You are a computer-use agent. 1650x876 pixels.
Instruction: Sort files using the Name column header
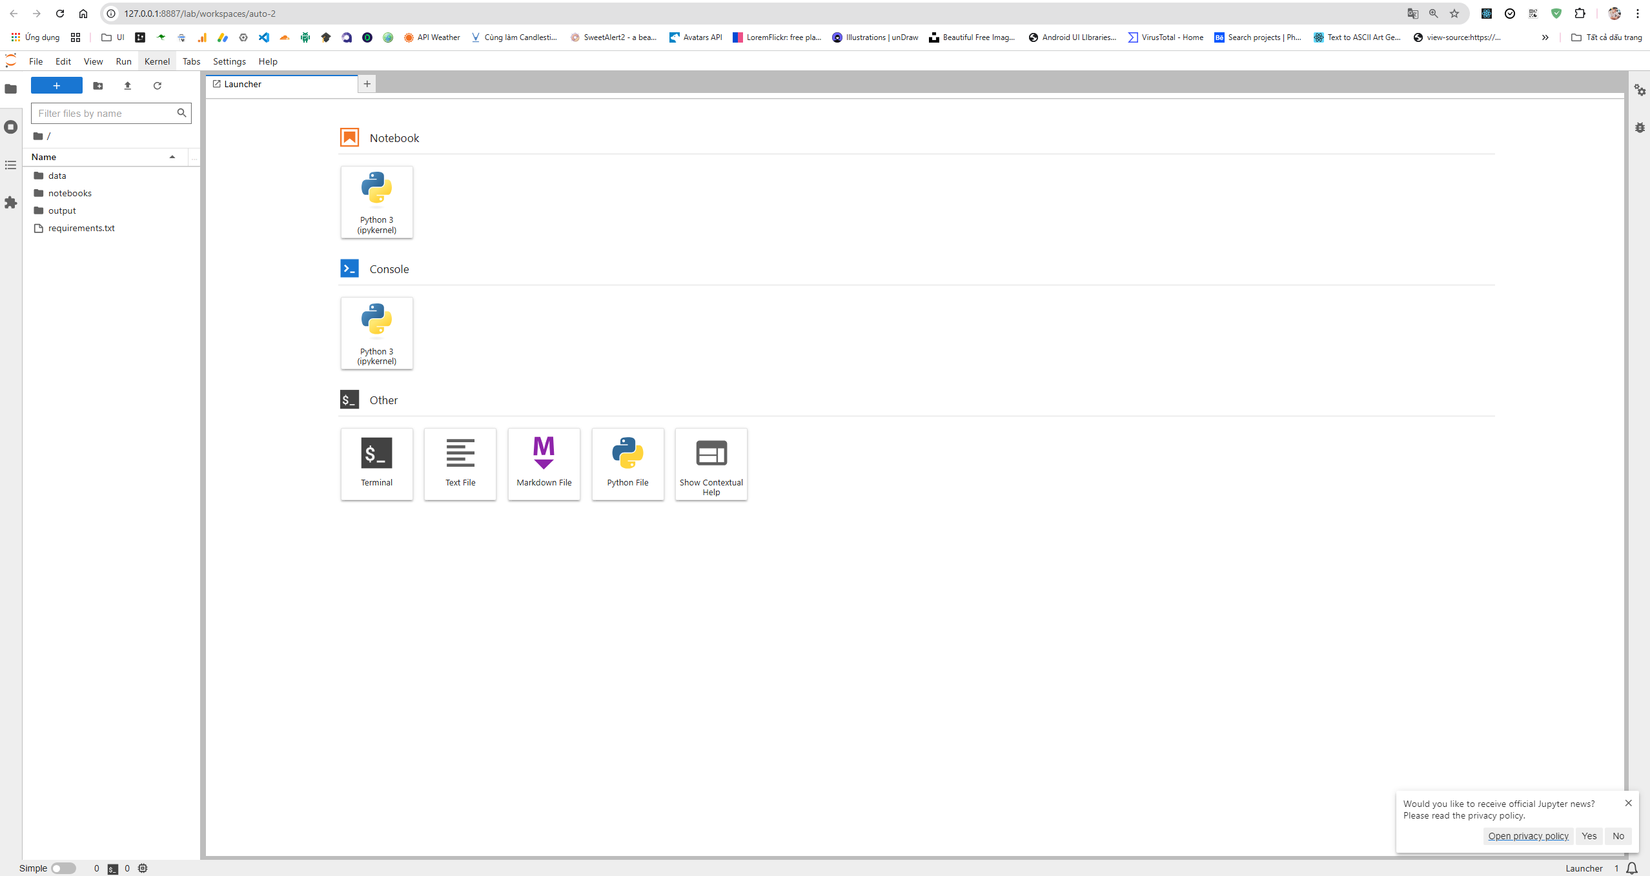tap(103, 157)
